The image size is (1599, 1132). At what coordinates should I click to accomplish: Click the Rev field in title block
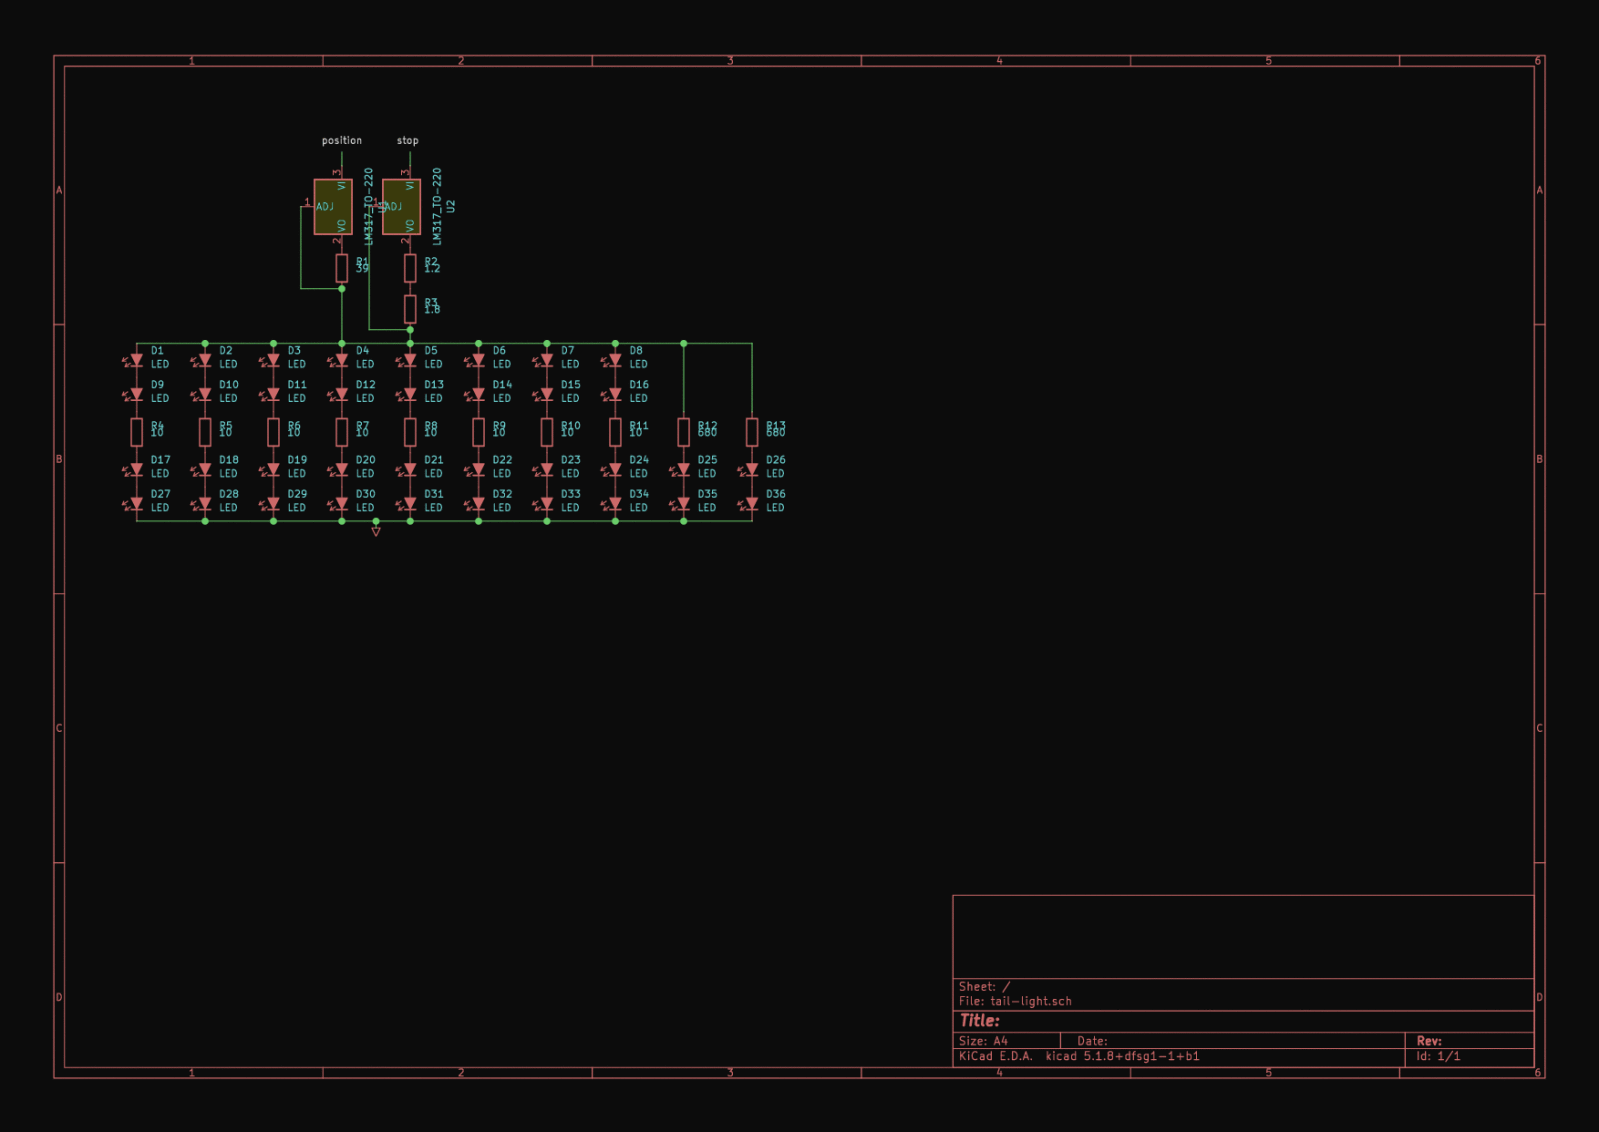pos(1429,1041)
